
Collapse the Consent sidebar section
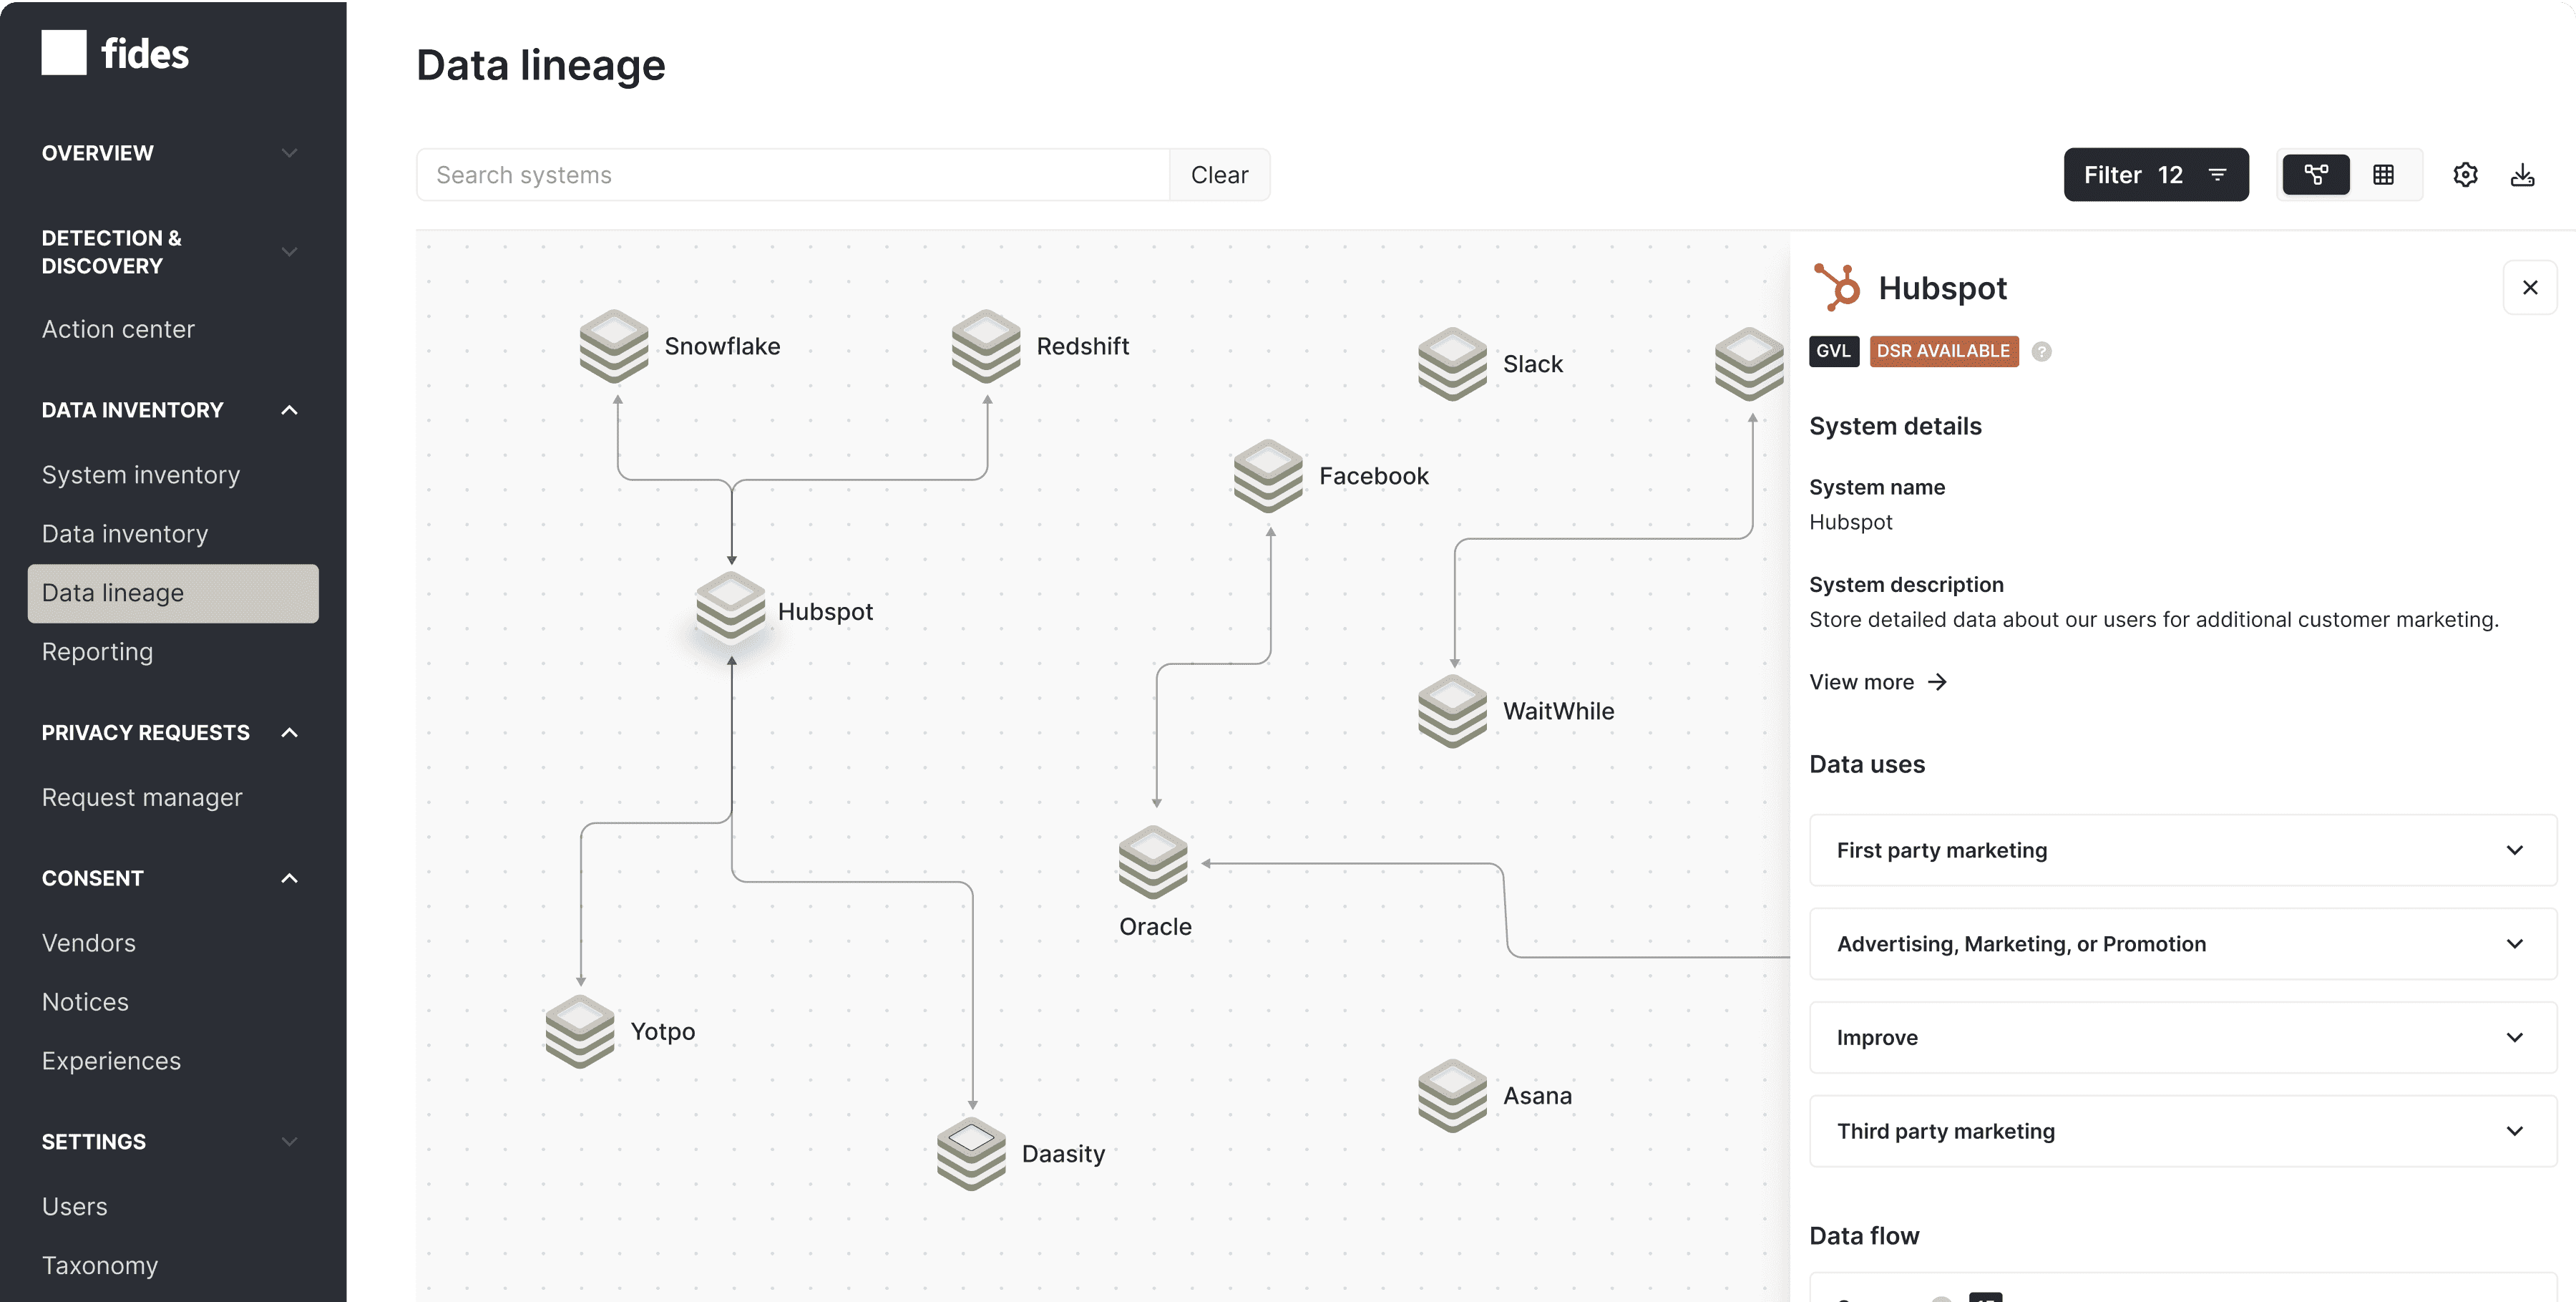pyautogui.click(x=289, y=878)
